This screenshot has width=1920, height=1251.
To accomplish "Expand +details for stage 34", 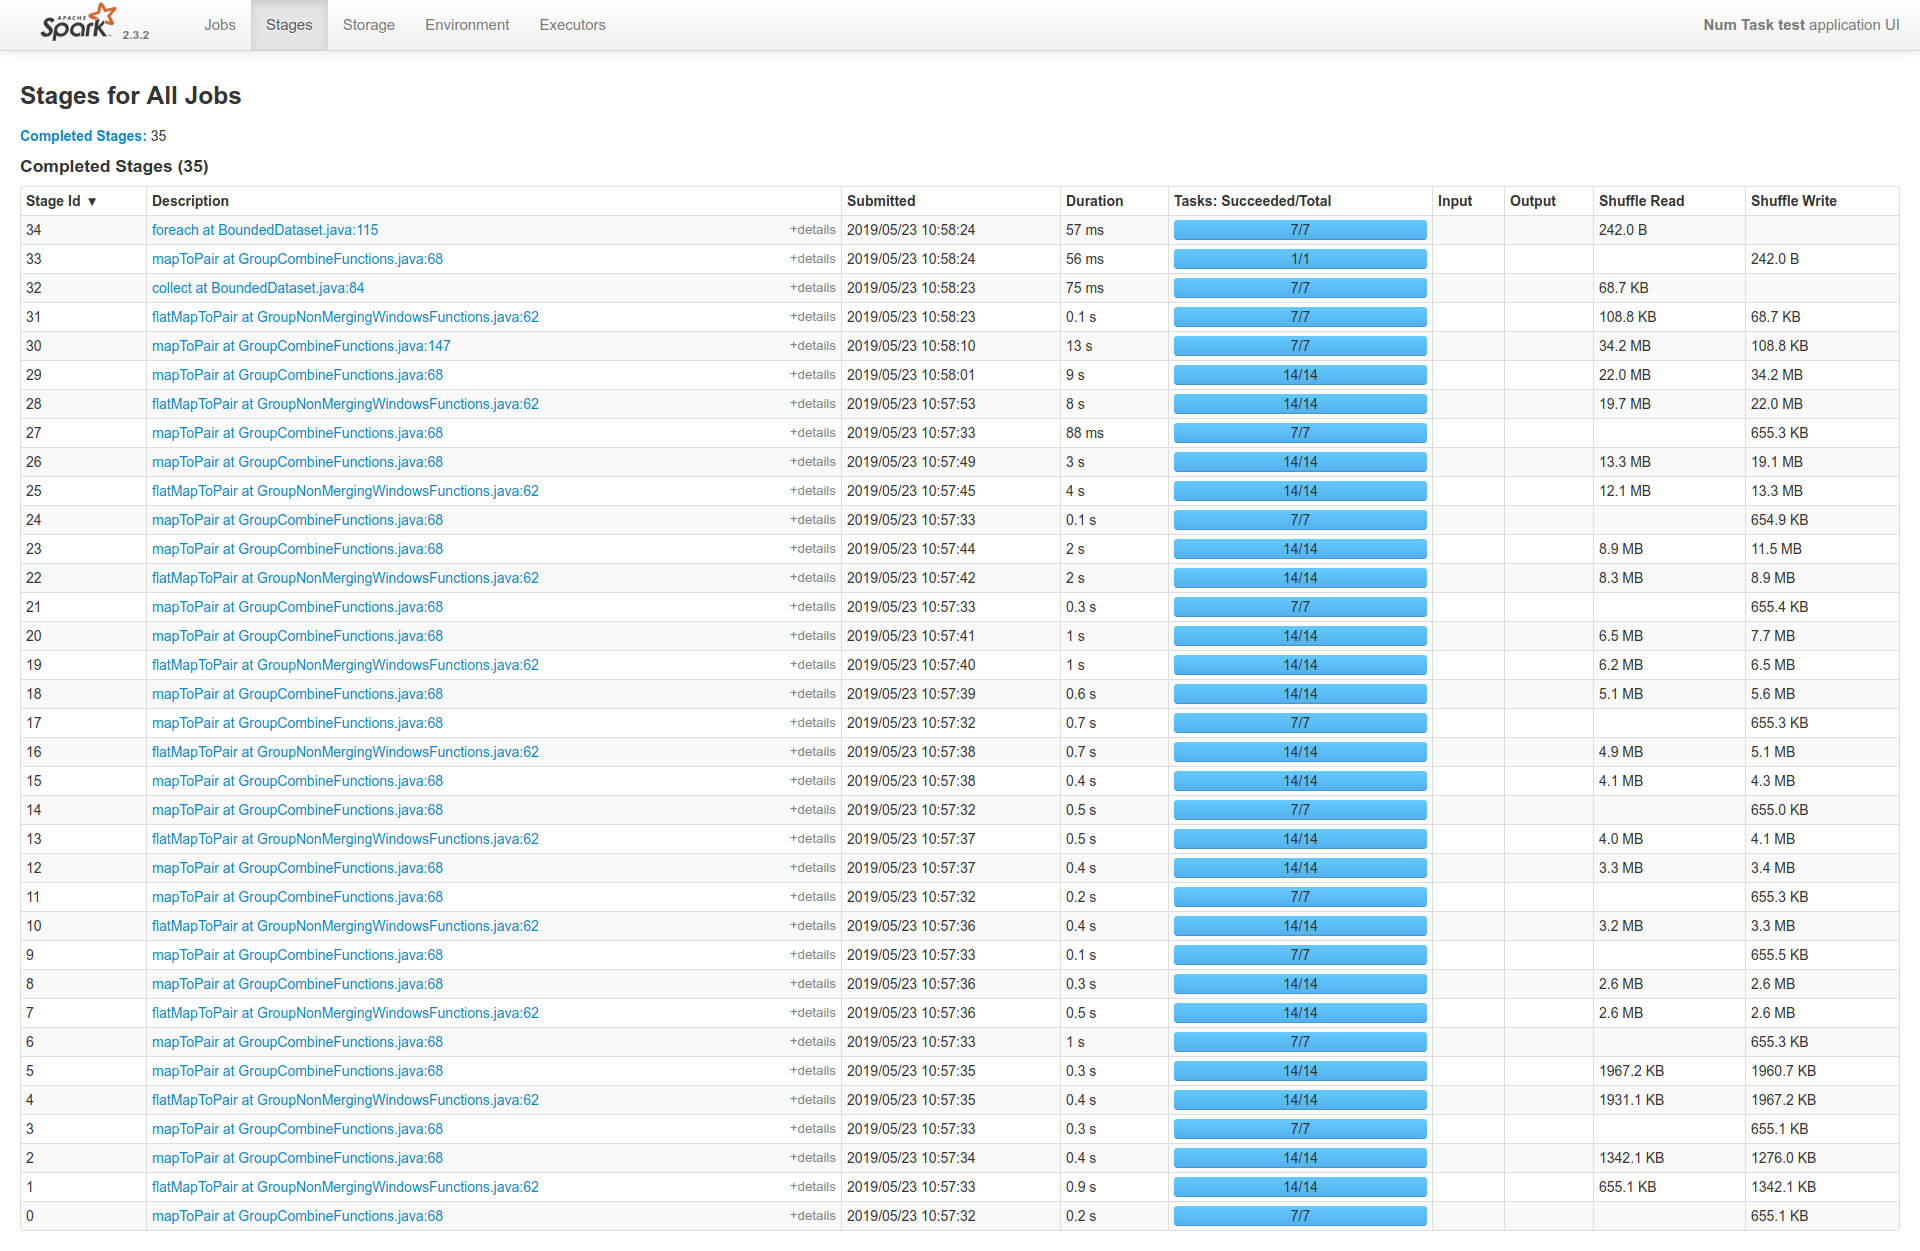I will 812,230.
